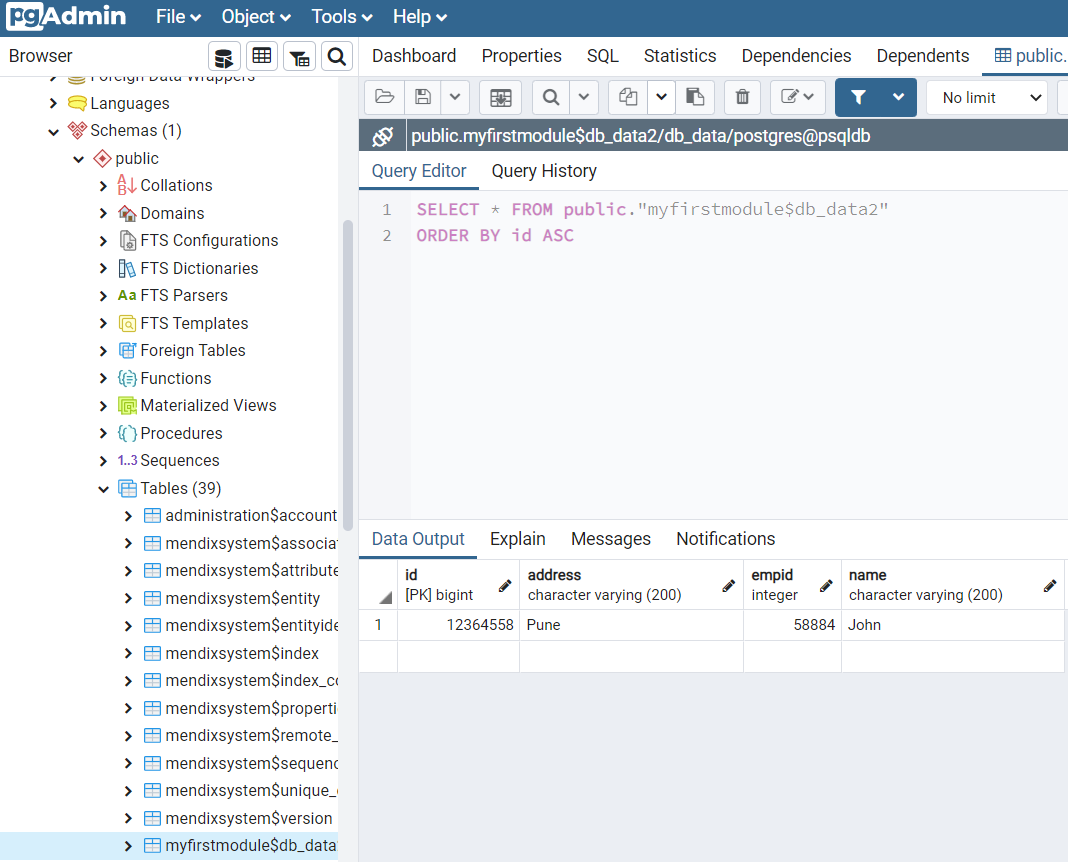This screenshot has width=1068, height=862.
Task: Switch to the Dashboard tab
Action: pyautogui.click(x=414, y=56)
